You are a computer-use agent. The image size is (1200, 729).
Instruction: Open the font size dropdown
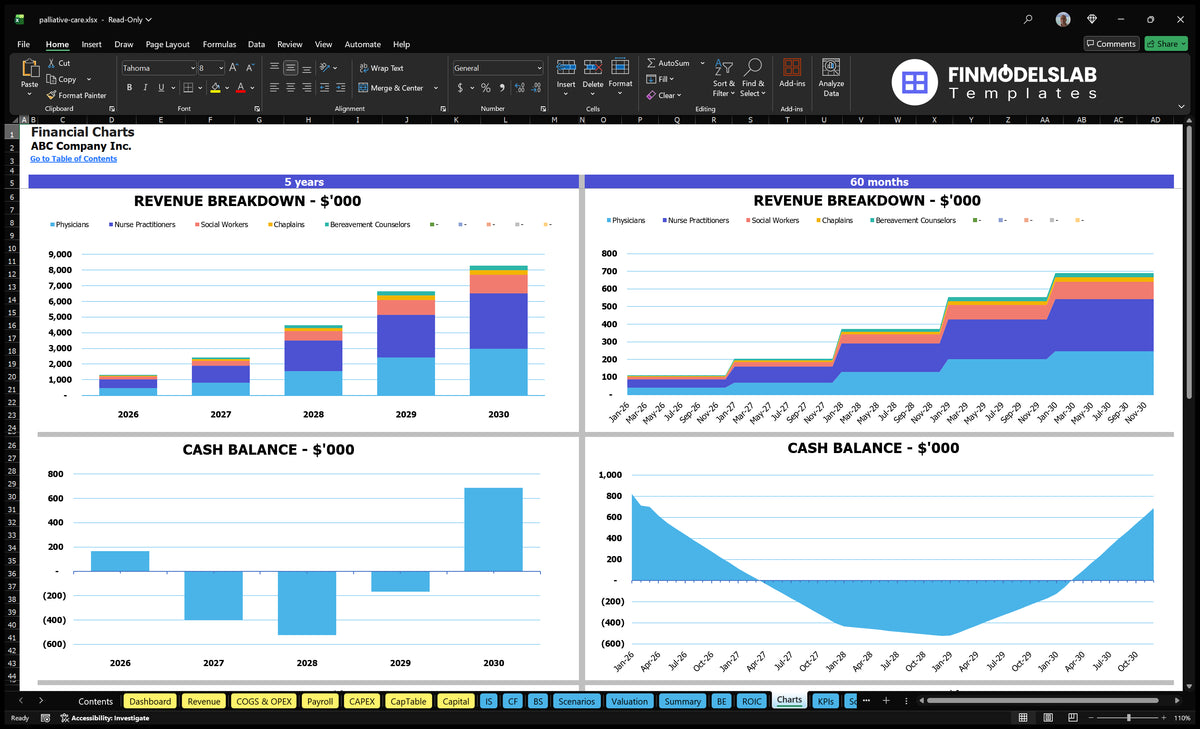[220, 68]
